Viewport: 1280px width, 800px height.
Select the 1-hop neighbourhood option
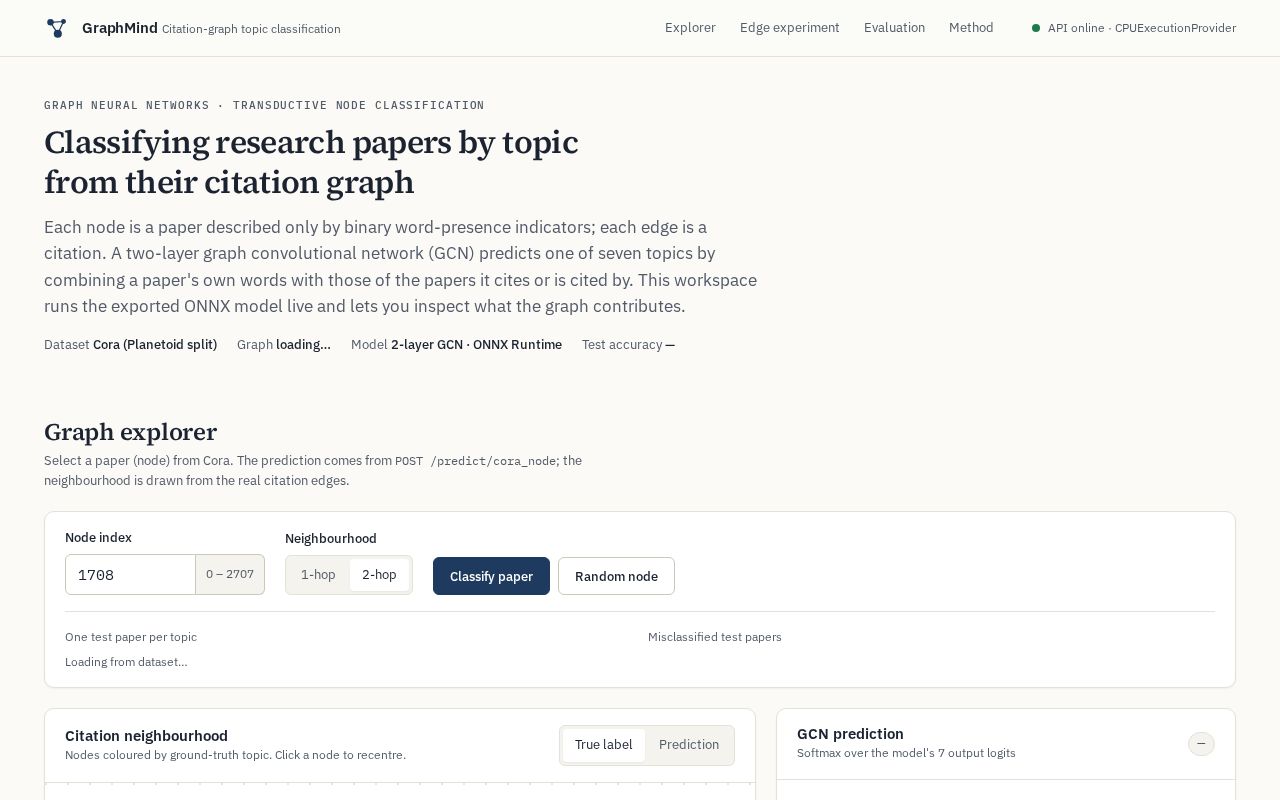tap(318, 575)
